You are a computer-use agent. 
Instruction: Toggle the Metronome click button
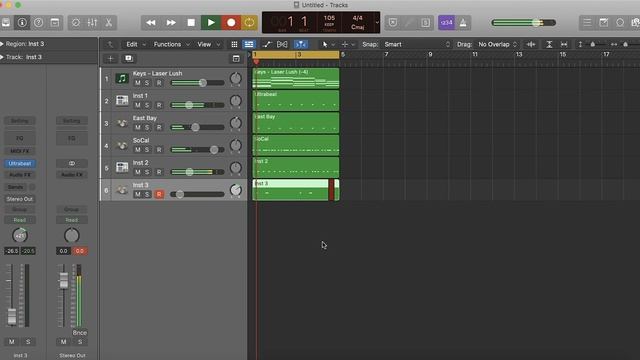[463, 22]
